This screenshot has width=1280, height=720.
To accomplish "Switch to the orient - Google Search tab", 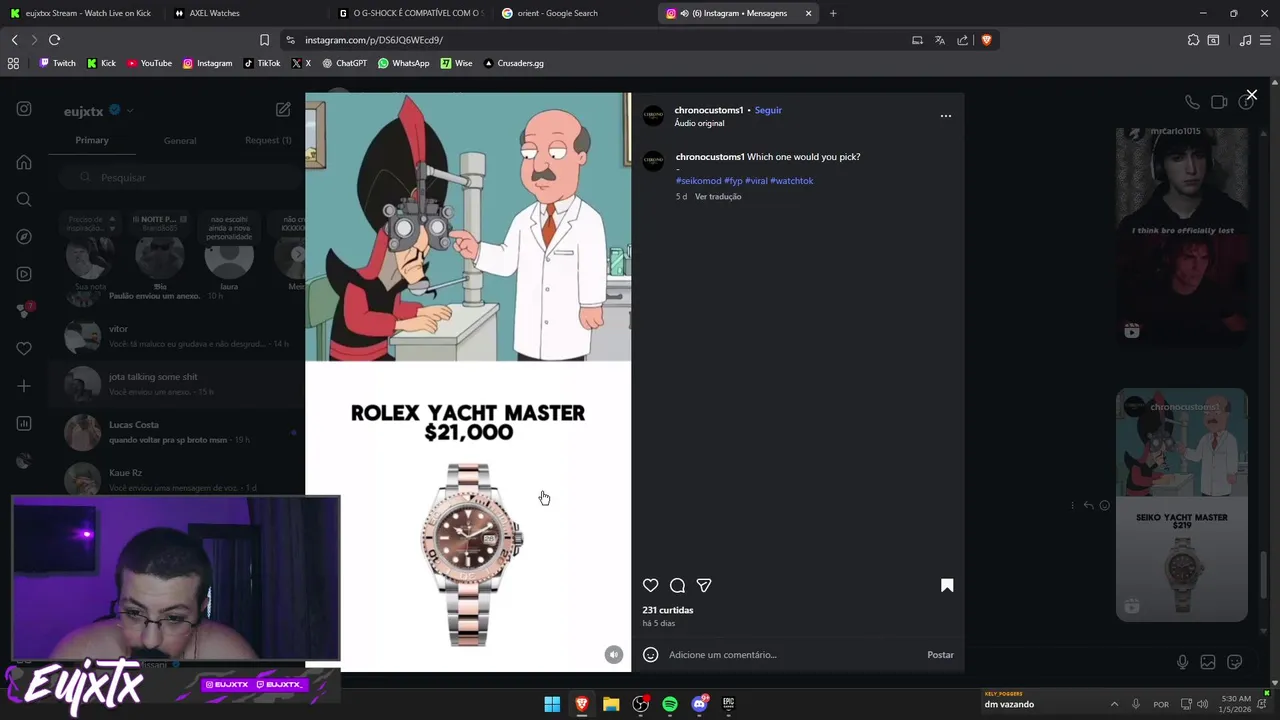I will click(x=575, y=13).
